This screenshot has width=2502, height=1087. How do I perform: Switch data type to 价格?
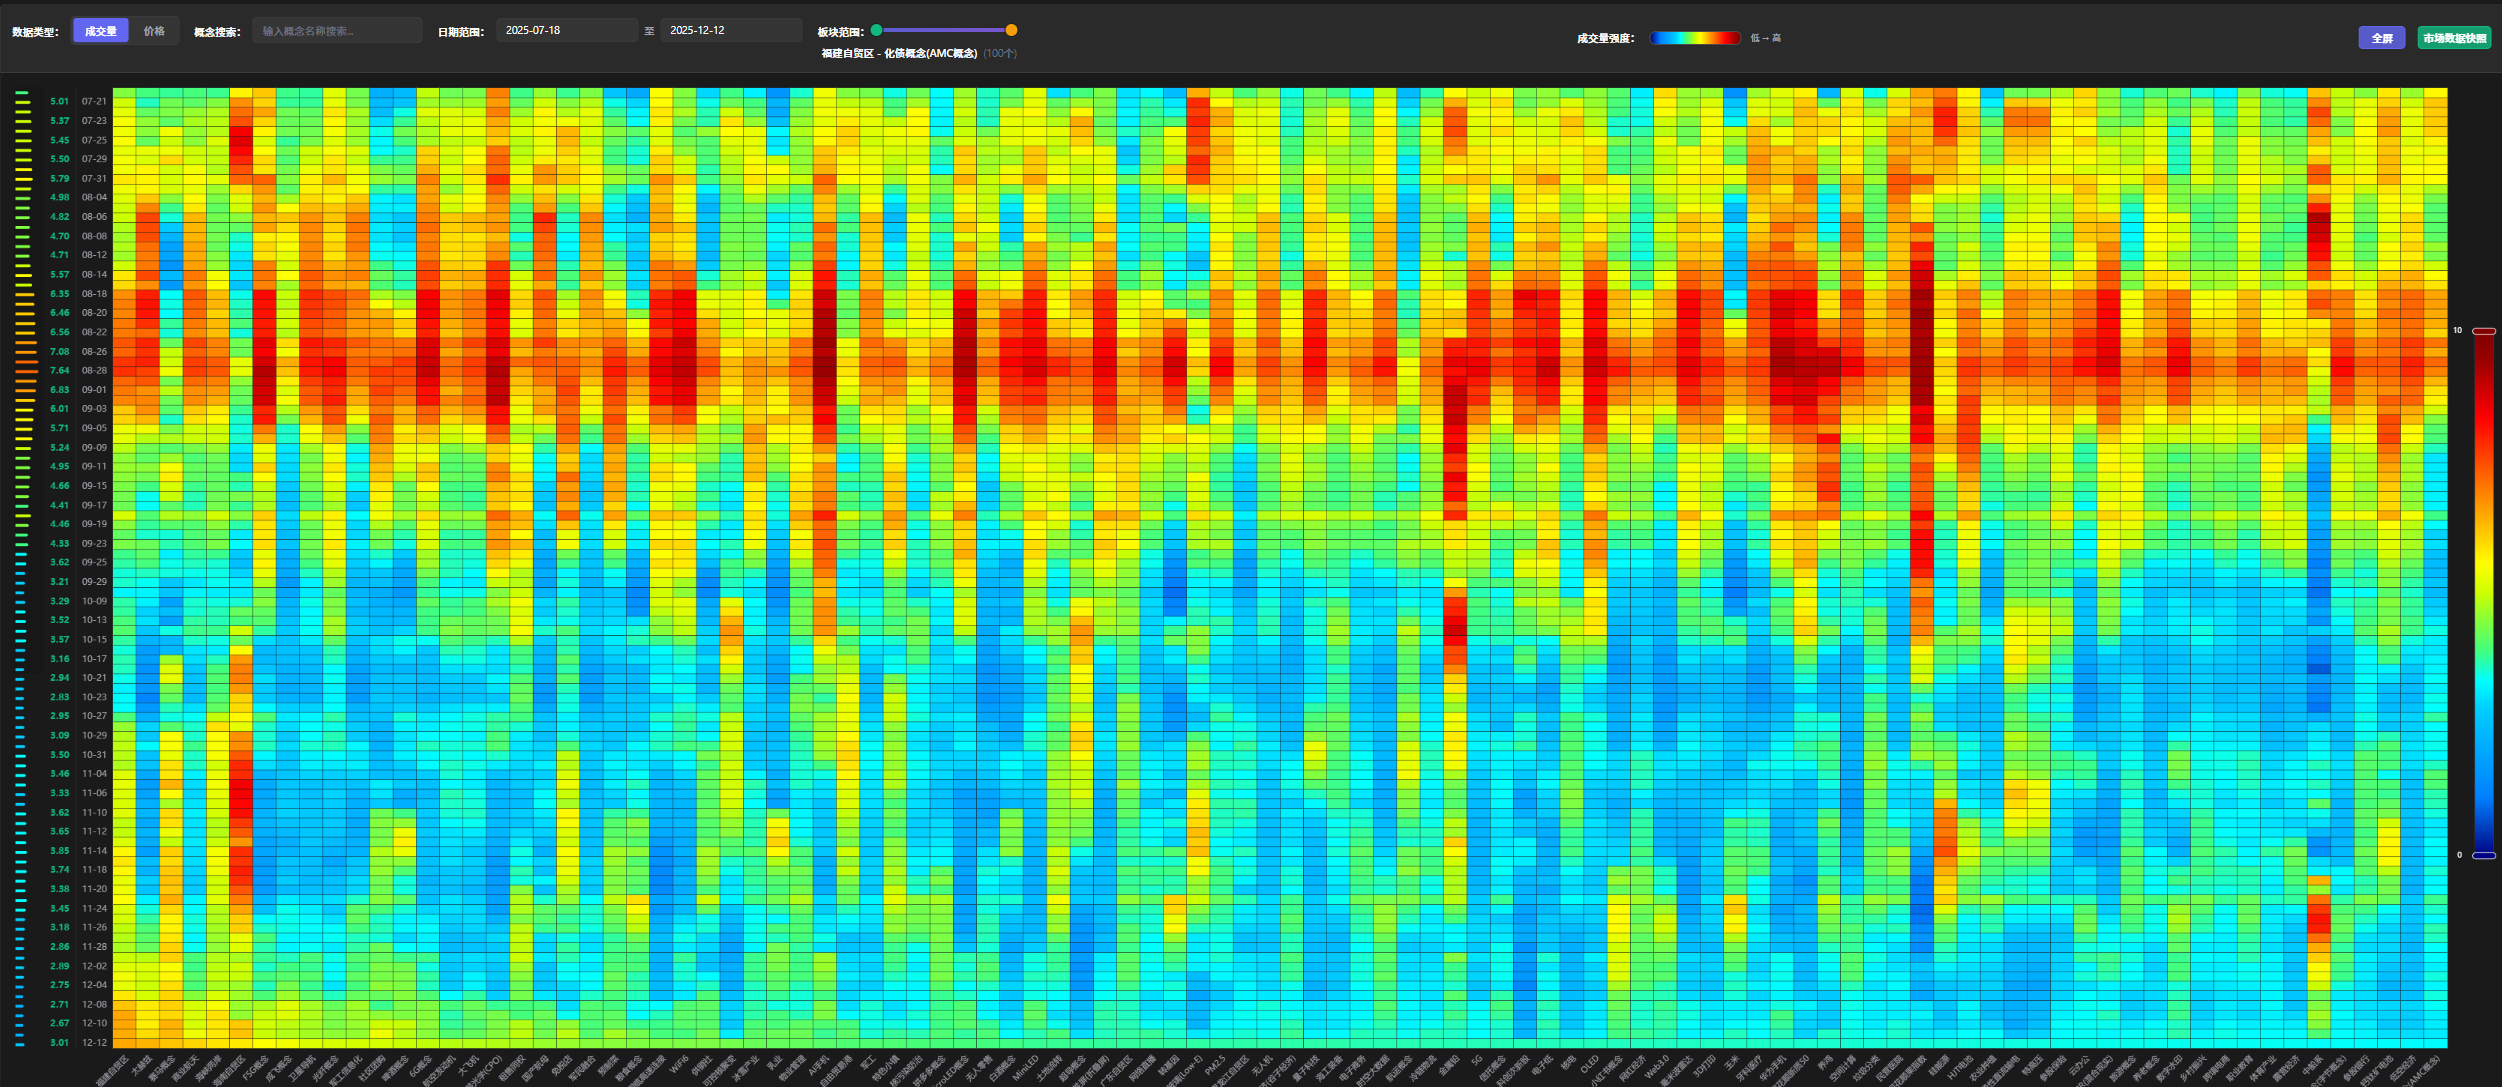pos(154,31)
